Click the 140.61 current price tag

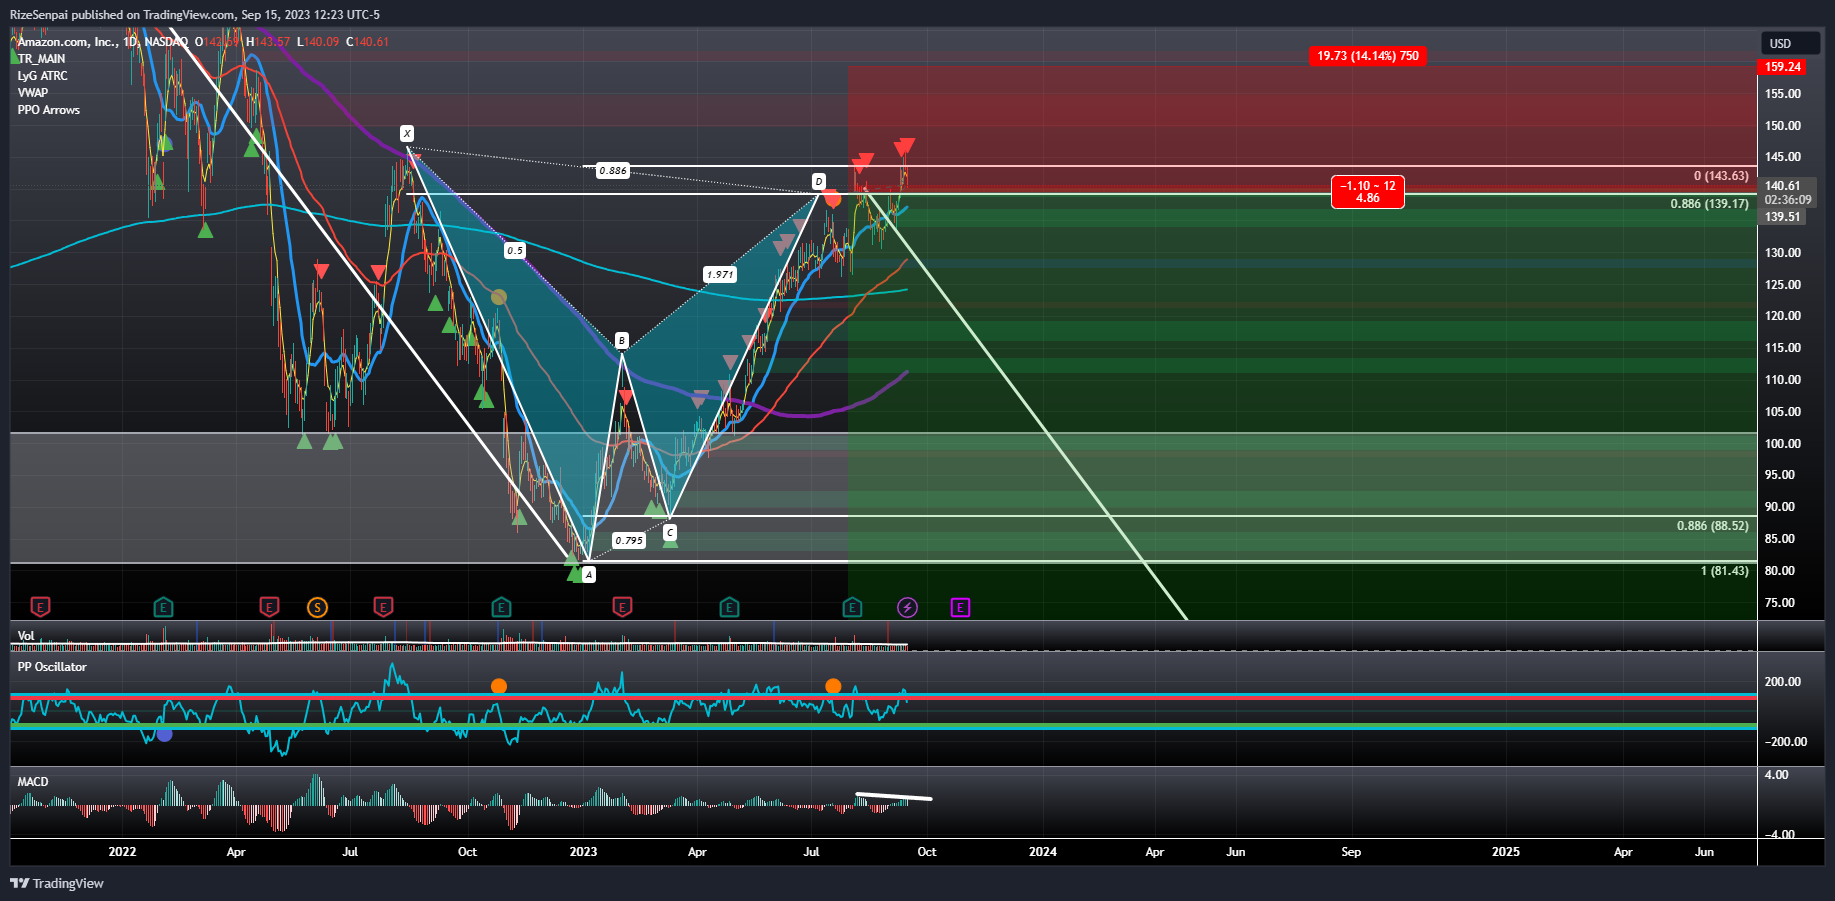(x=1783, y=186)
